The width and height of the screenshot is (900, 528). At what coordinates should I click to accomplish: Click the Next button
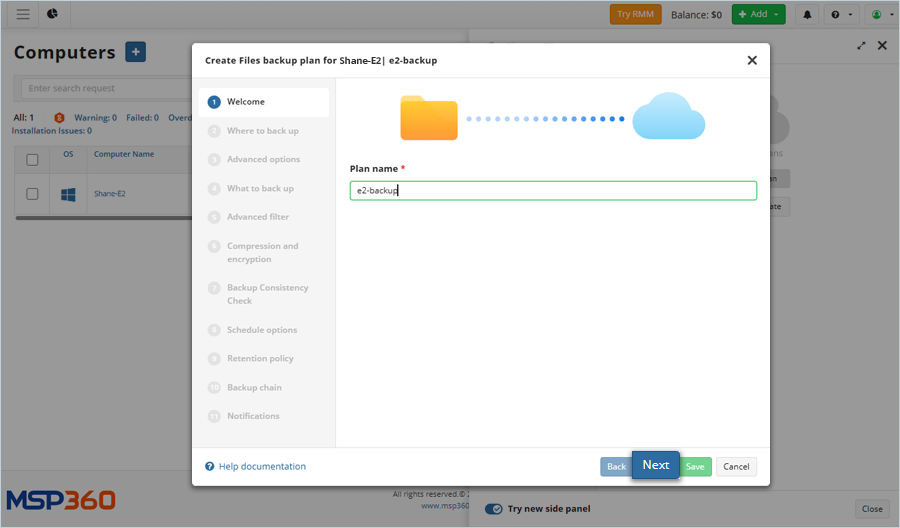[x=655, y=465]
